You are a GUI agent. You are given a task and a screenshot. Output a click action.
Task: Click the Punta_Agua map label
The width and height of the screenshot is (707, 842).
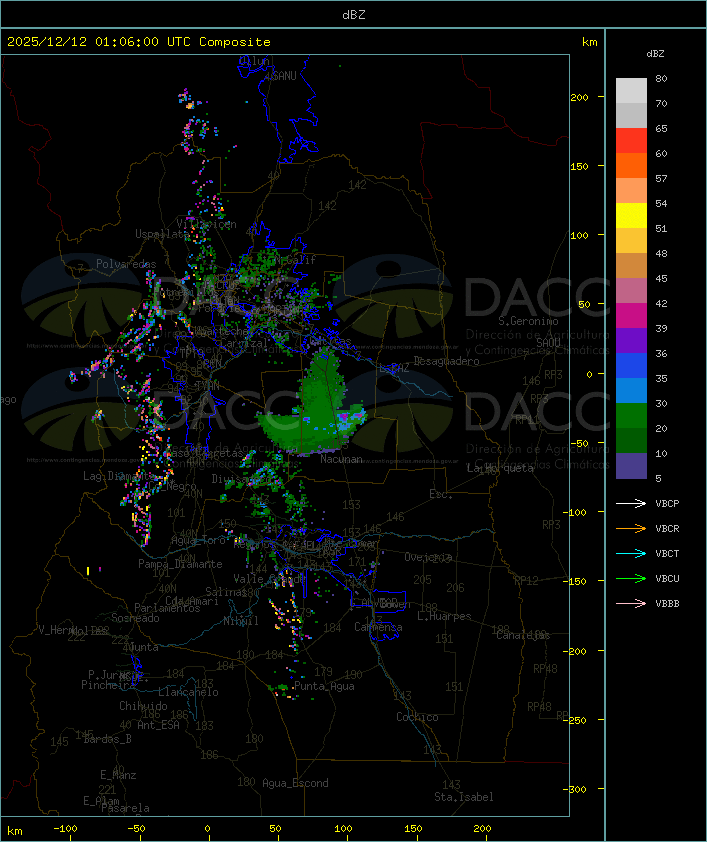(x=324, y=686)
